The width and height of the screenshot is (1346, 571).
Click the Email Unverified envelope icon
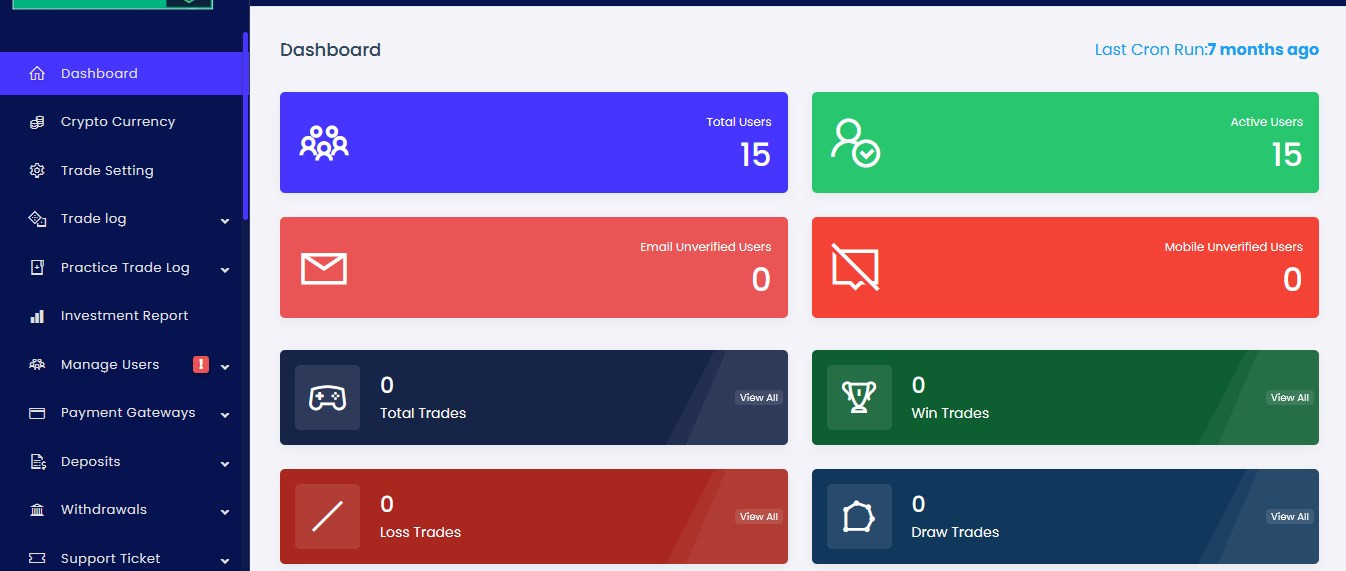click(x=323, y=268)
